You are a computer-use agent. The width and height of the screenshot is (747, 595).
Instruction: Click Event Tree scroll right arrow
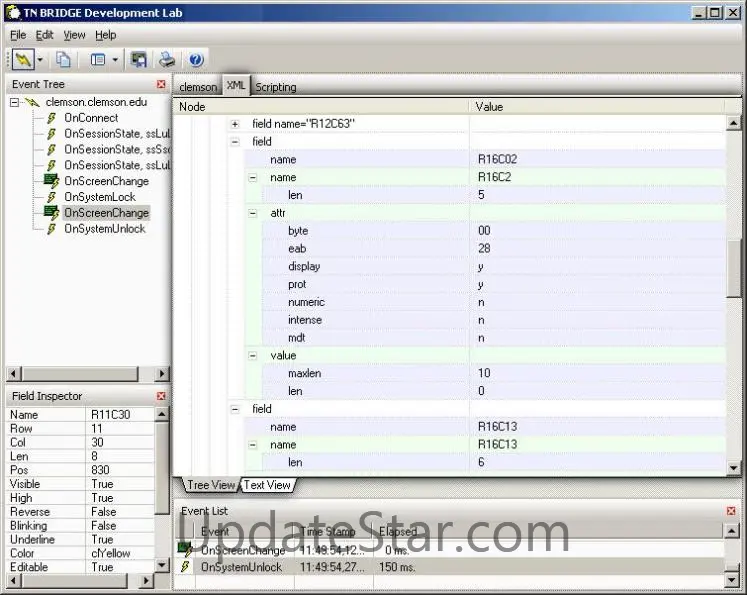[x=162, y=373]
